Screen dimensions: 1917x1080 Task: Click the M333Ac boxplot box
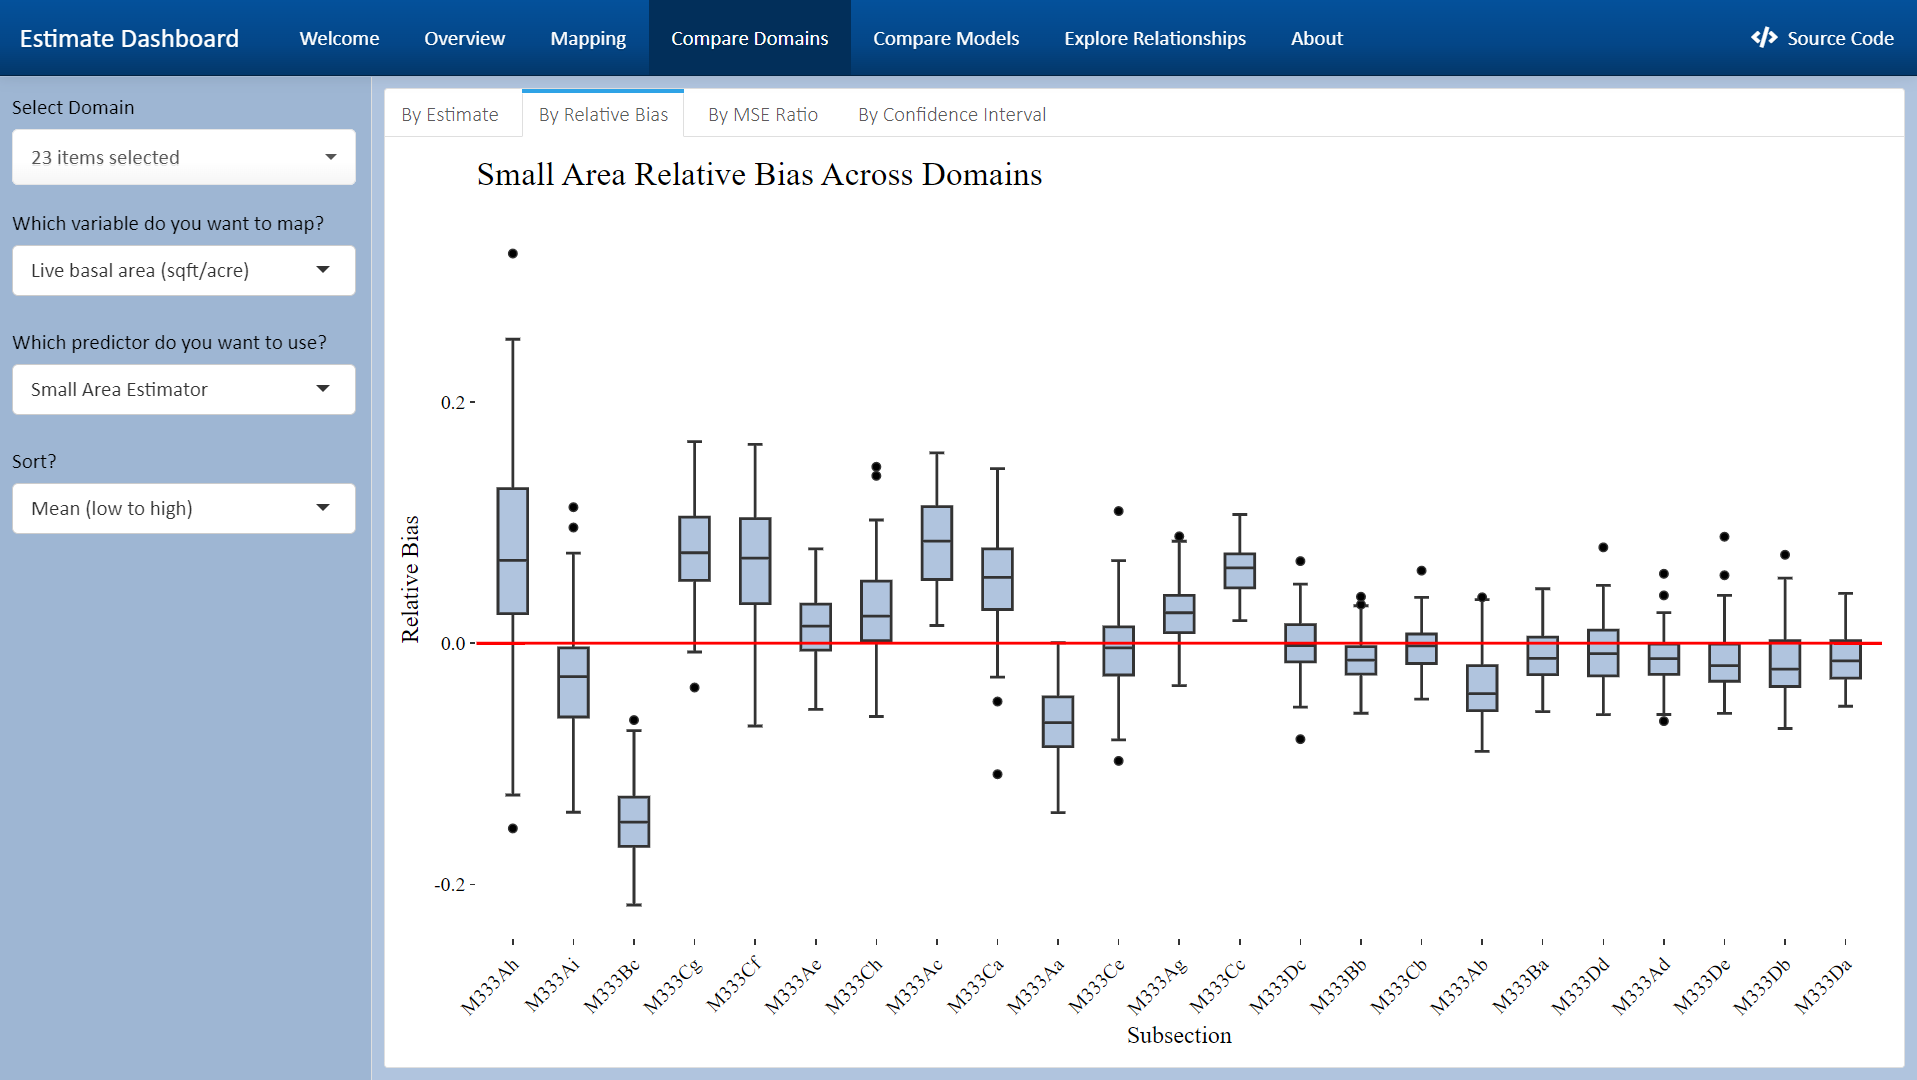937,543
